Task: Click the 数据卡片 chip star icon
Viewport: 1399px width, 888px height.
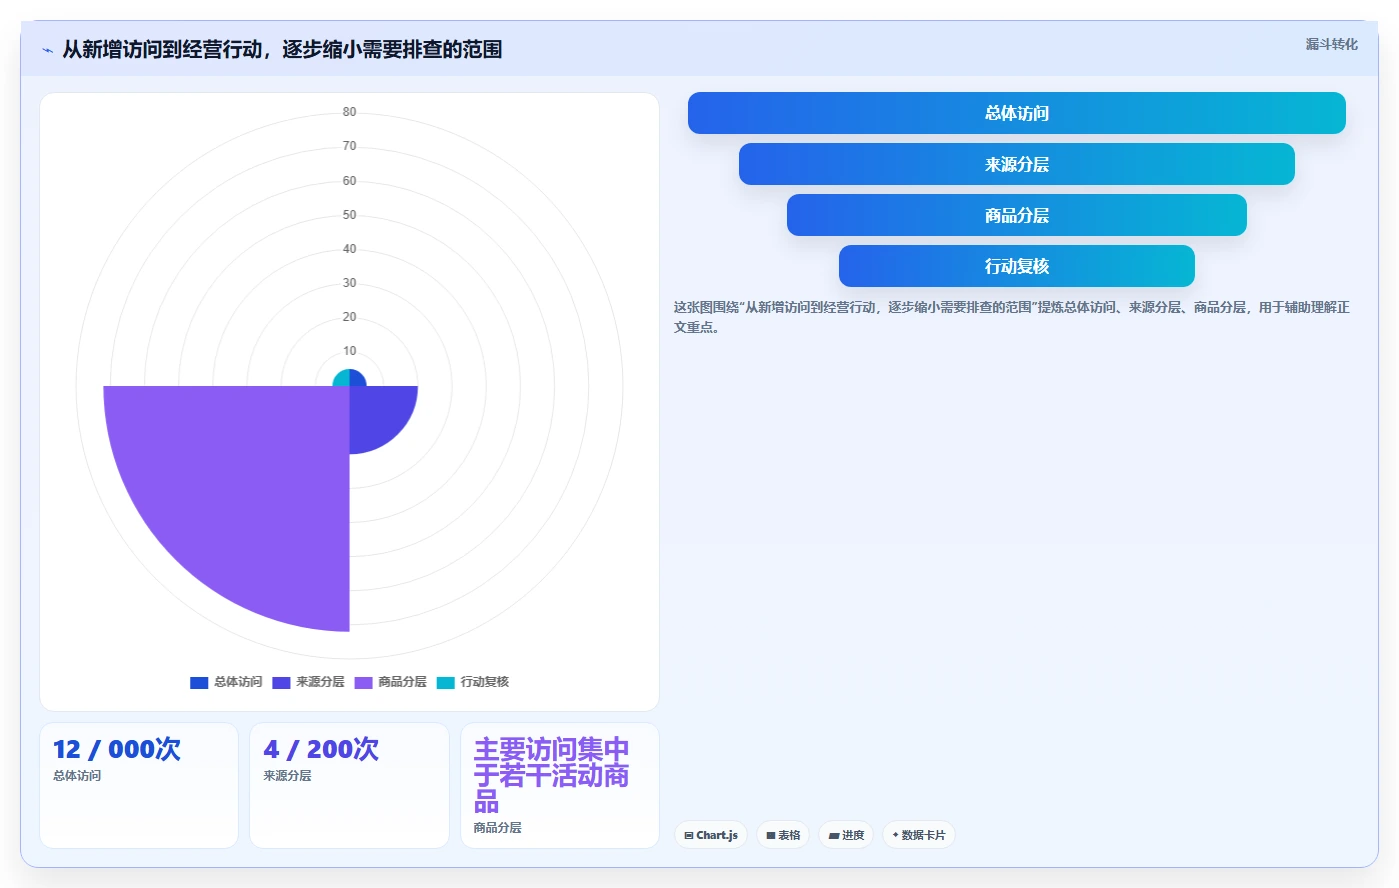Action: point(895,835)
